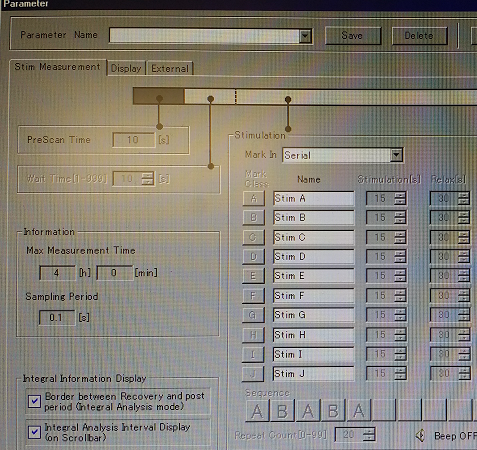Select the Mark Class A button
Image resolution: width=477 pixels, height=450 pixels.
point(254,198)
